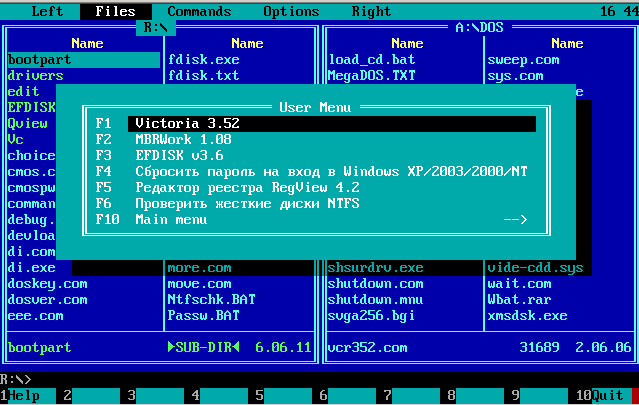Select Ntfschk.BAT file
The image size is (639, 405).
[x=212, y=300]
